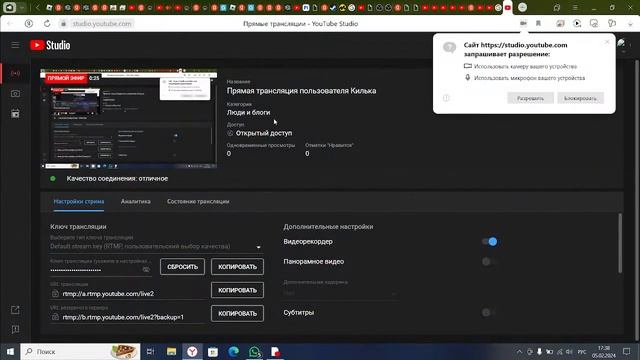
Task: Open the Manage calendar icon in sidebar
Action: click(x=16, y=113)
